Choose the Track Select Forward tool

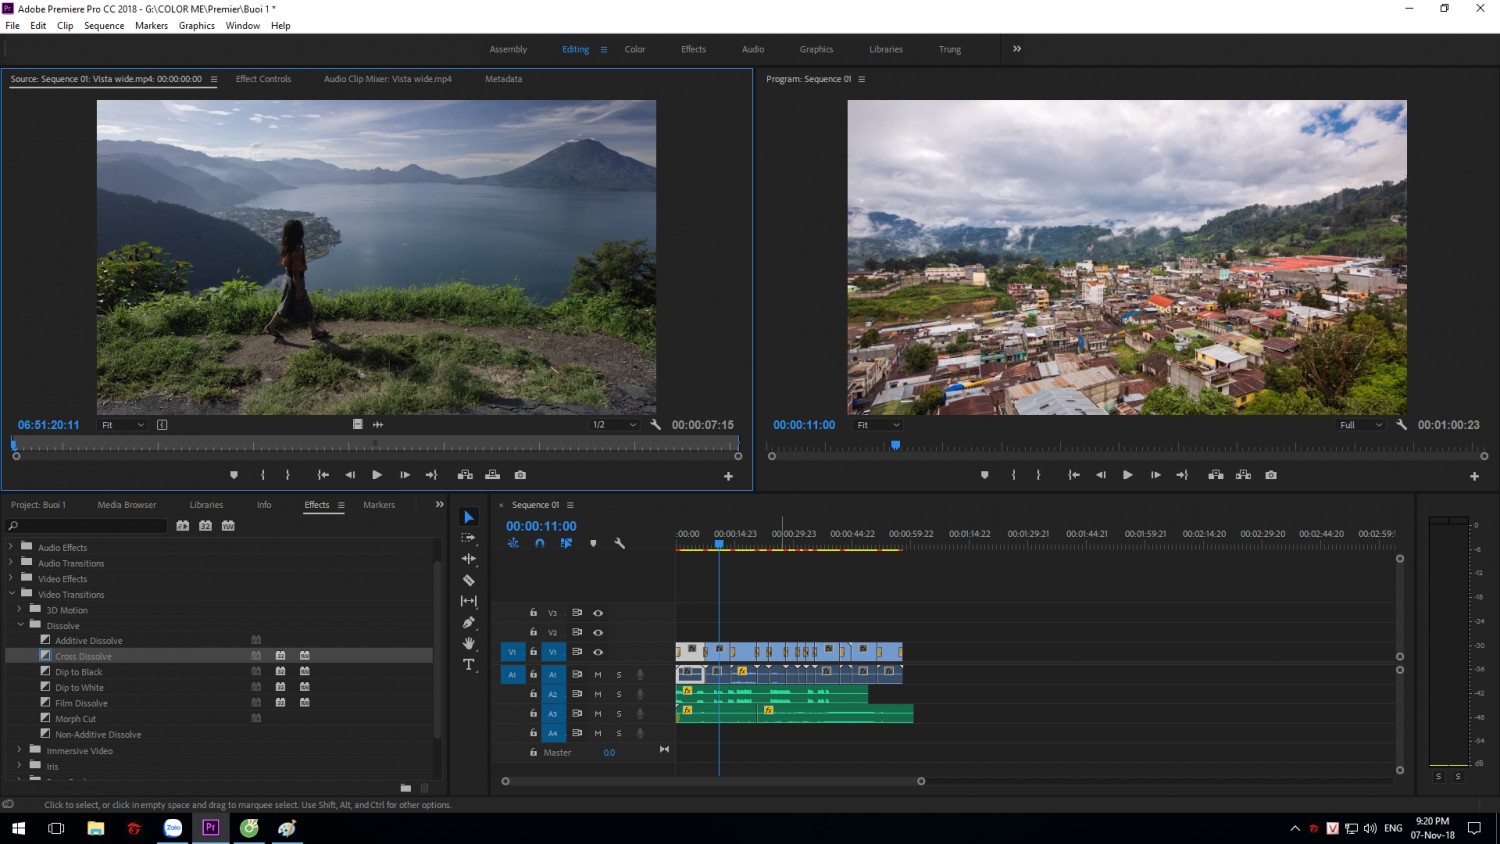tap(468, 538)
